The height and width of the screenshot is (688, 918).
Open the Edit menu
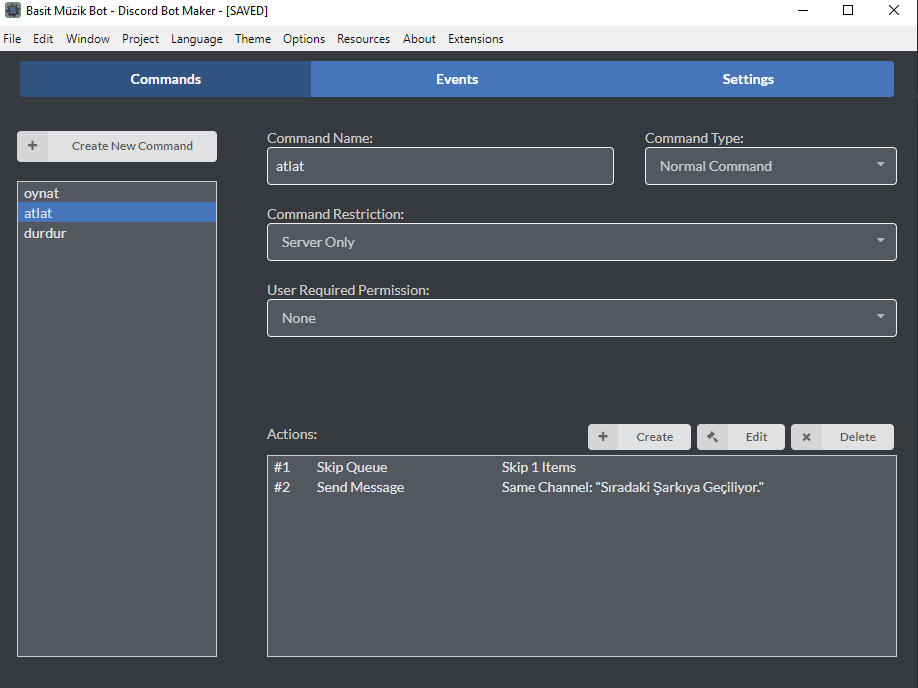click(x=43, y=39)
